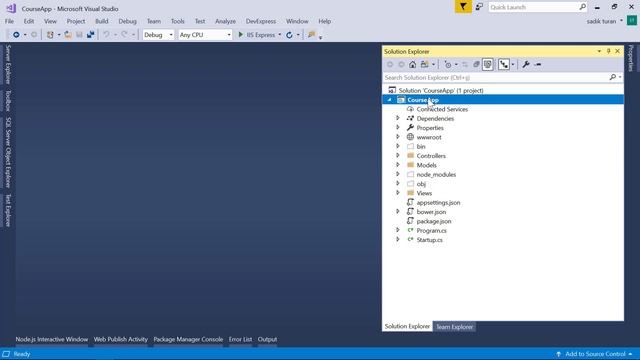Select appsettings.json in the tree
Image resolution: width=640 pixels, height=360 pixels.
click(x=438, y=202)
